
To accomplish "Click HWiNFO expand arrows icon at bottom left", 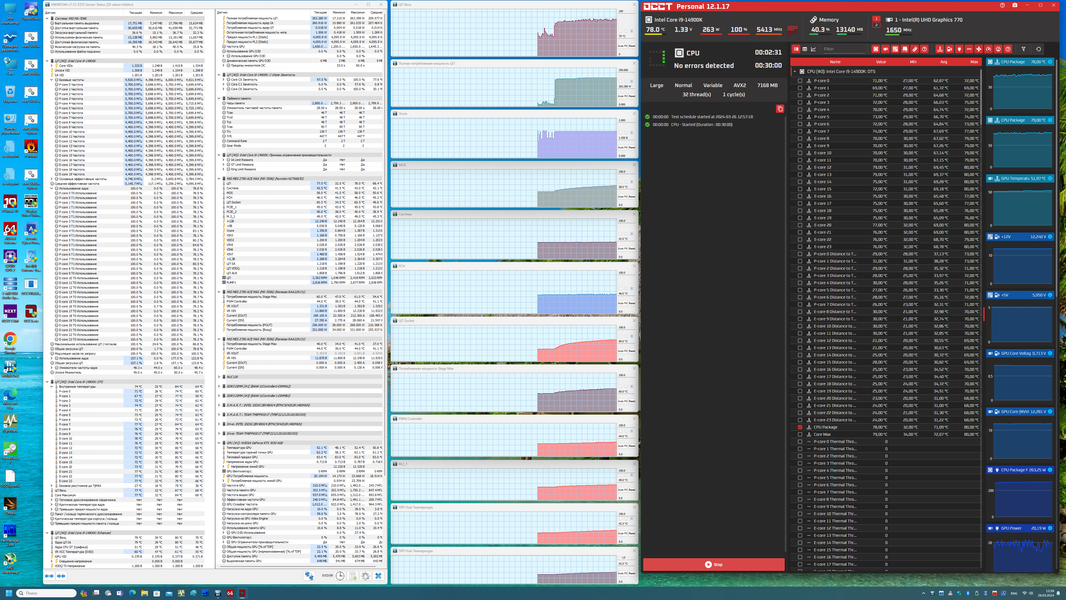I will [x=49, y=576].
